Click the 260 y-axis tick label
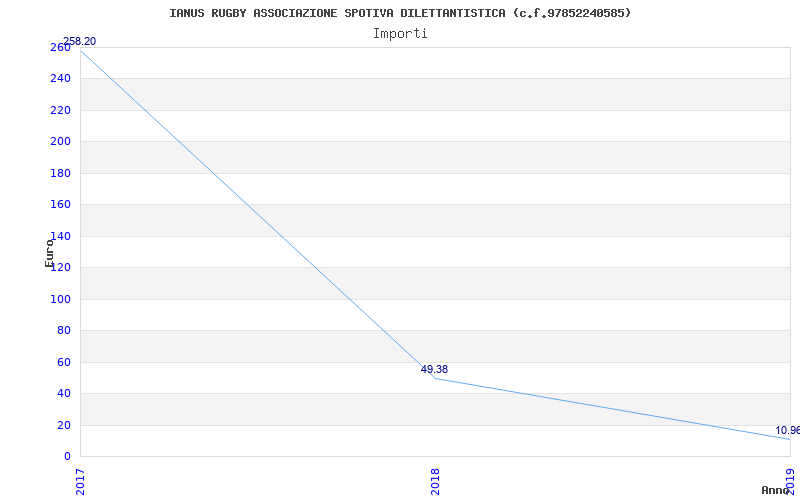Image resolution: width=800 pixels, height=500 pixels. (60, 47)
